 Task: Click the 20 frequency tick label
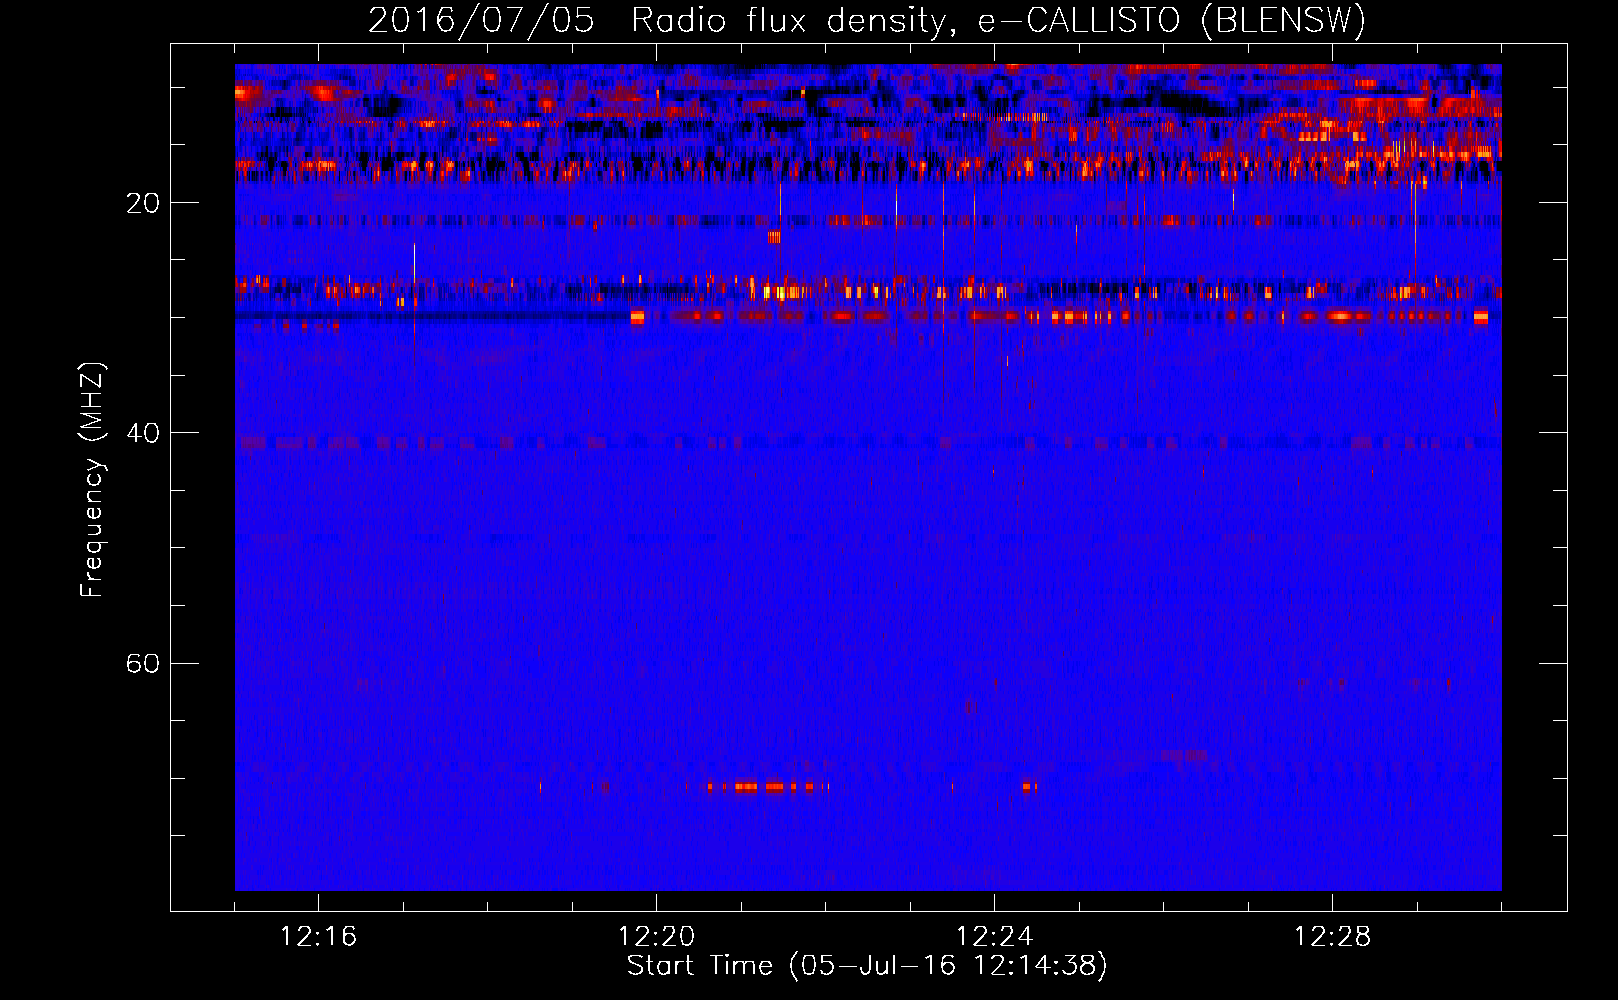142,203
